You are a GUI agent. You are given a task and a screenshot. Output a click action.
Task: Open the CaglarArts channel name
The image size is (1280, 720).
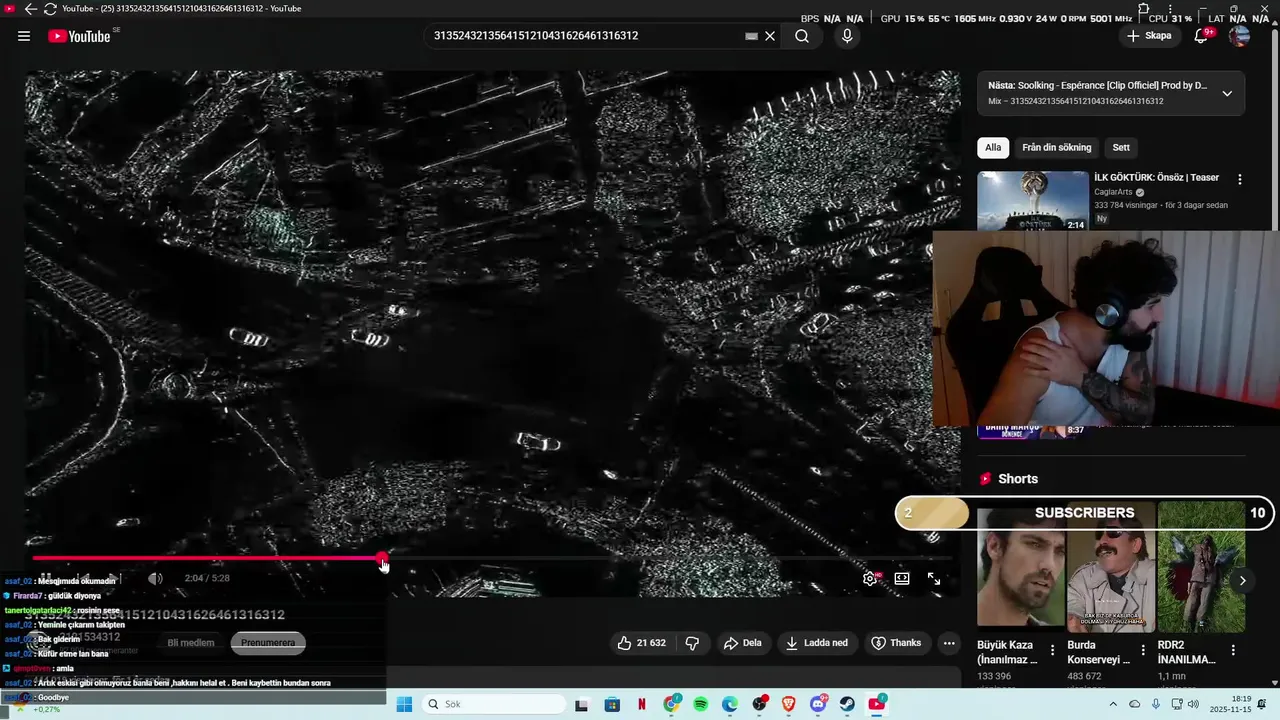[1114, 192]
